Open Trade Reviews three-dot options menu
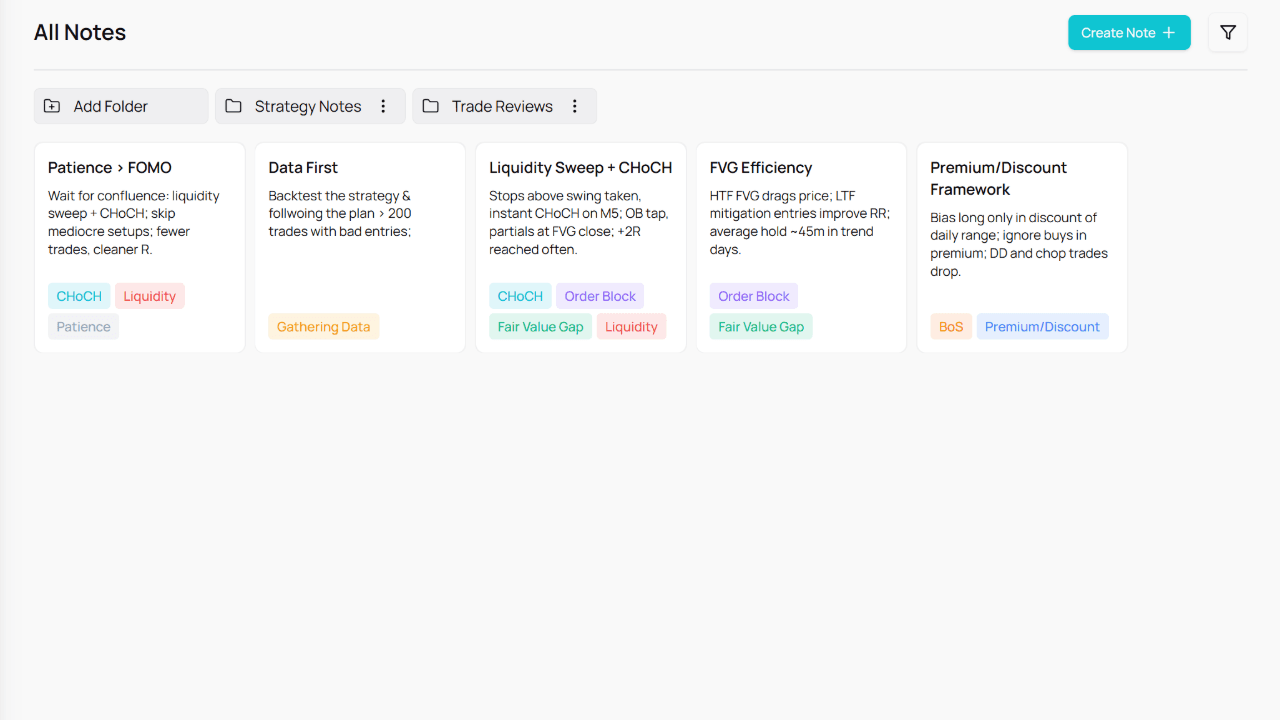 575,106
